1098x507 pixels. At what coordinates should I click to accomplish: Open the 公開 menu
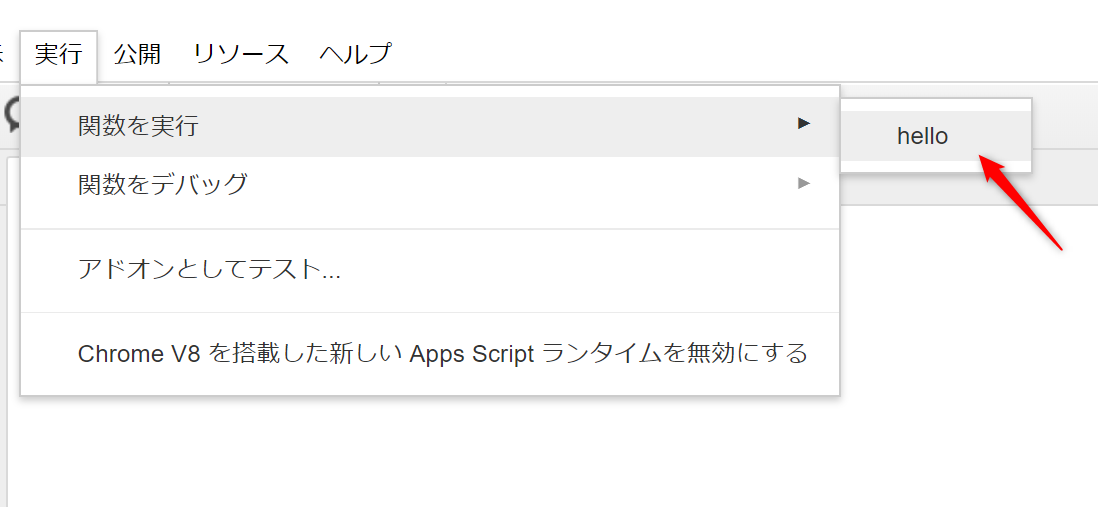pyautogui.click(x=137, y=54)
